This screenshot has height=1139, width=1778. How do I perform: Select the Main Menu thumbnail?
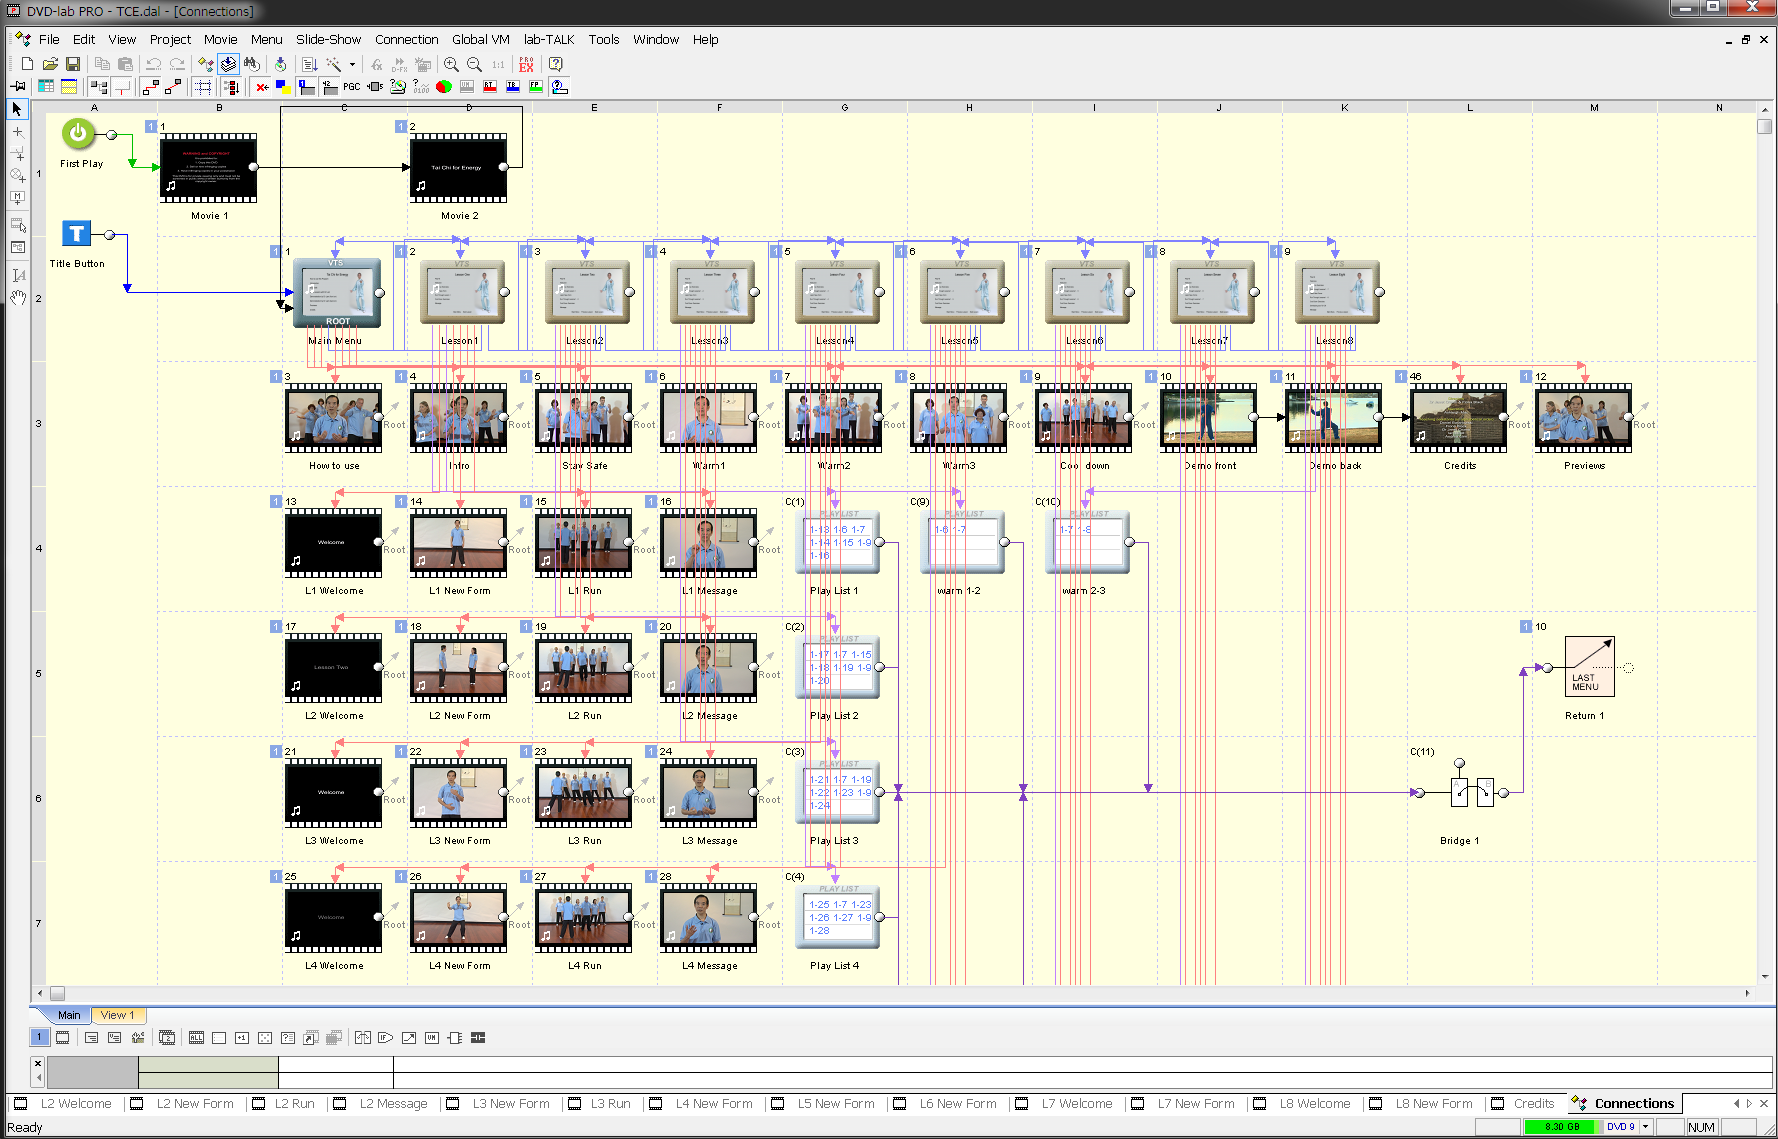click(x=337, y=292)
